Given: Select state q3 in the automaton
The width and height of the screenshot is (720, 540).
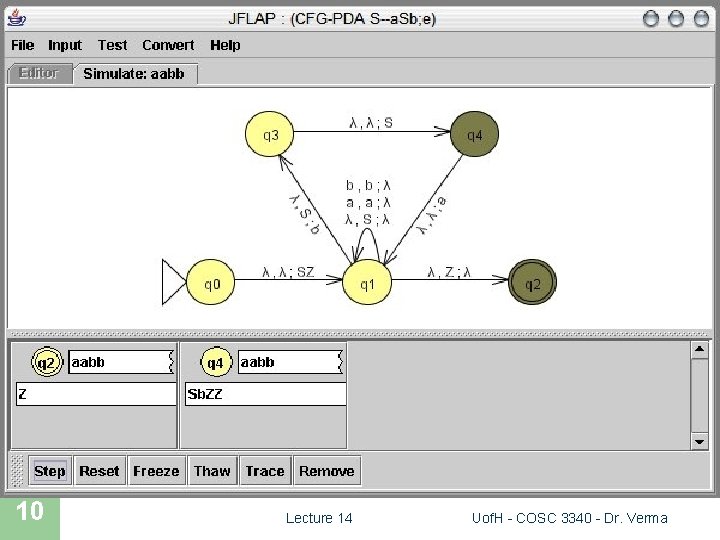Looking at the screenshot, I should click(270, 134).
